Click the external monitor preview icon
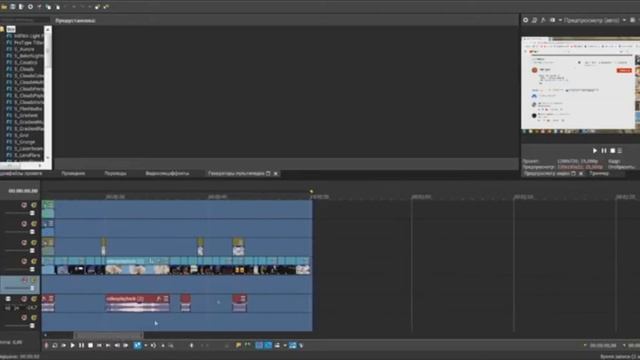Viewport: 640px width, 360px height. [x=534, y=20]
